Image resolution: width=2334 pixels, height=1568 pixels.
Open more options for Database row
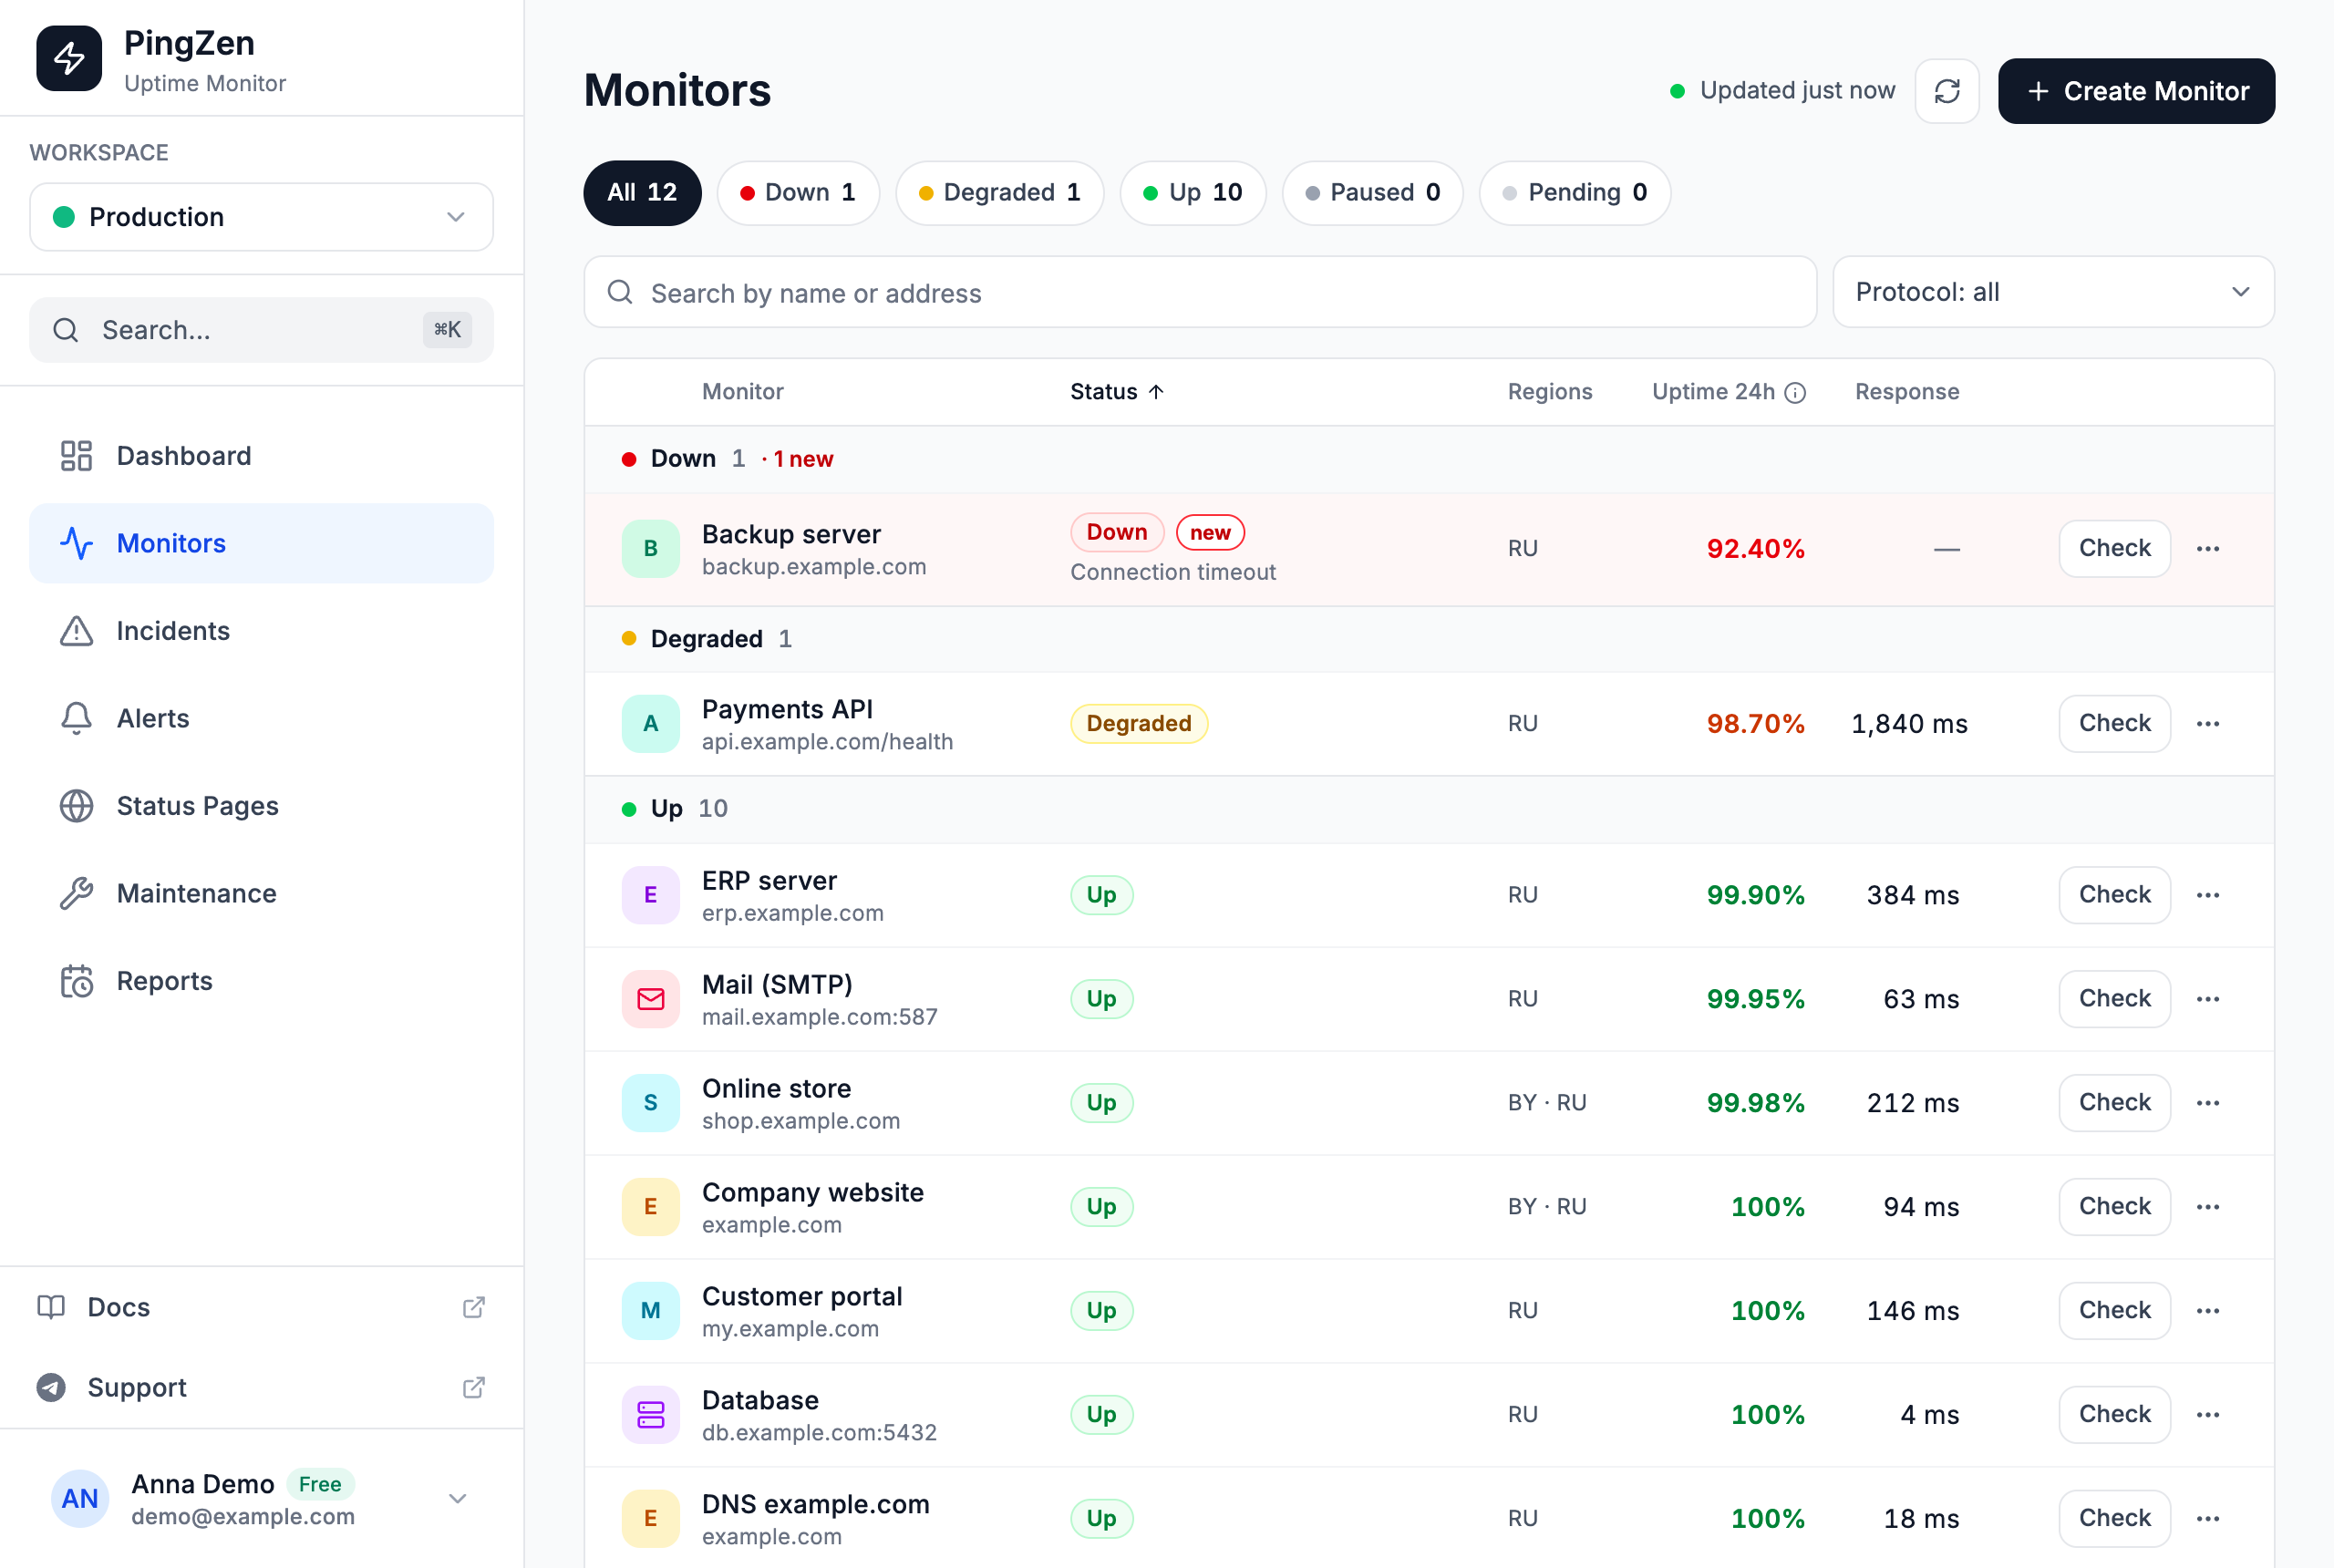[x=2208, y=1415]
